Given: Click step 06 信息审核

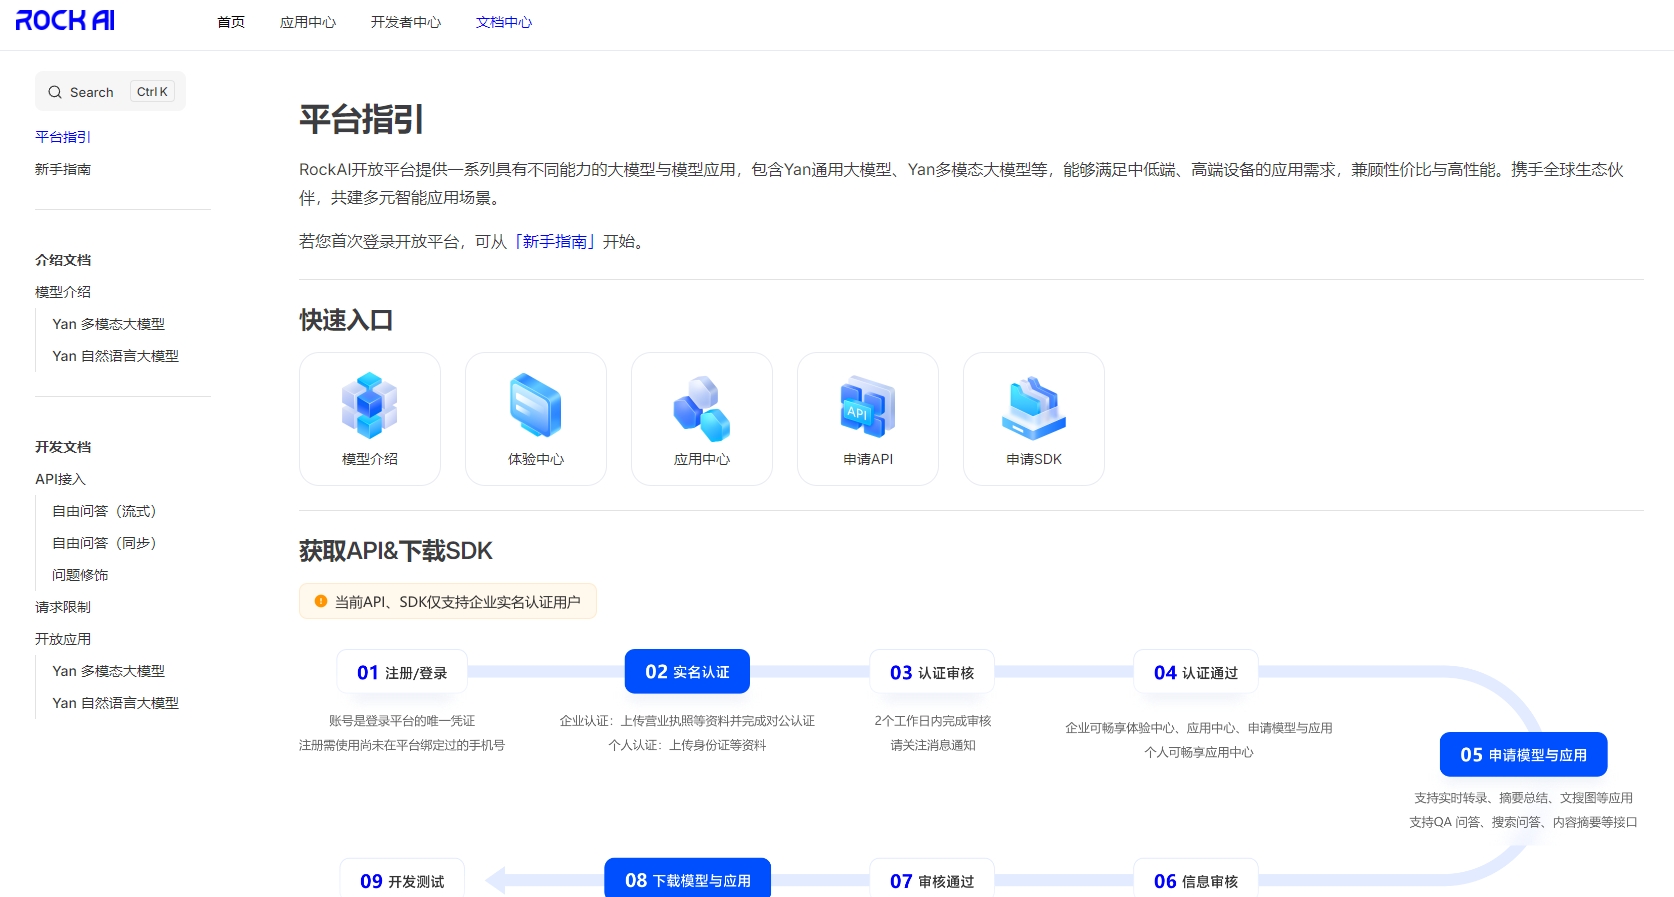Looking at the screenshot, I should (x=1196, y=880).
